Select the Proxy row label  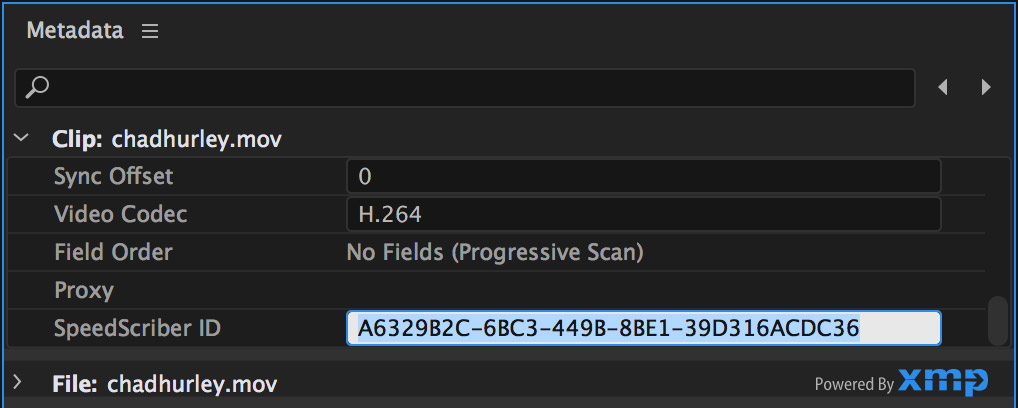[84, 290]
